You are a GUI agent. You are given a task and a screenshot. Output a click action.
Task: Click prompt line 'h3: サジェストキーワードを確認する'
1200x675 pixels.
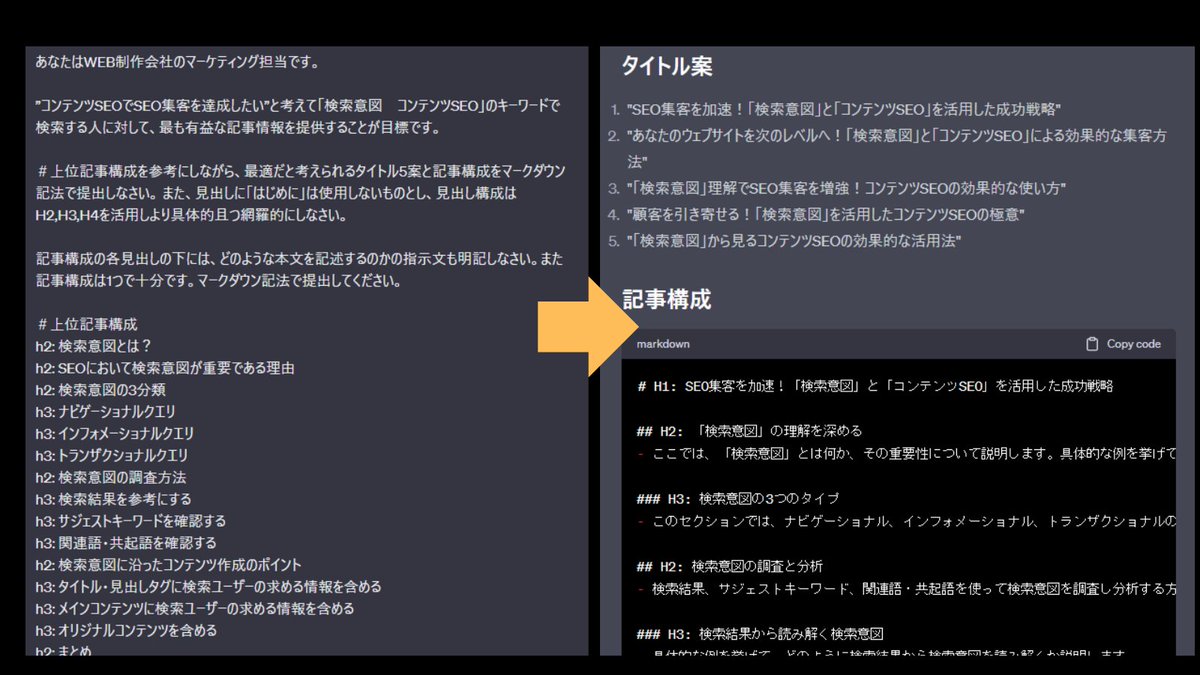pos(131,521)
